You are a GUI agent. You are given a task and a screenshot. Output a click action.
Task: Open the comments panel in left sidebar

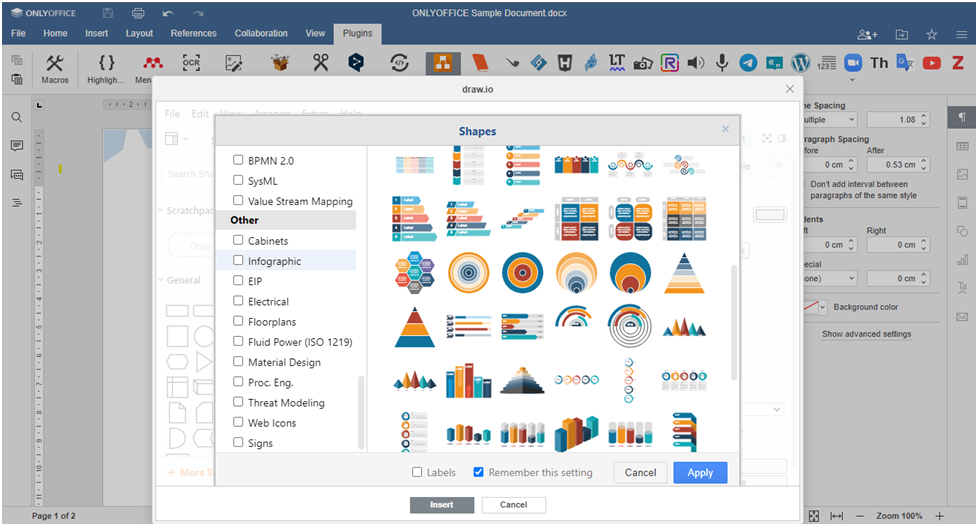17,145
